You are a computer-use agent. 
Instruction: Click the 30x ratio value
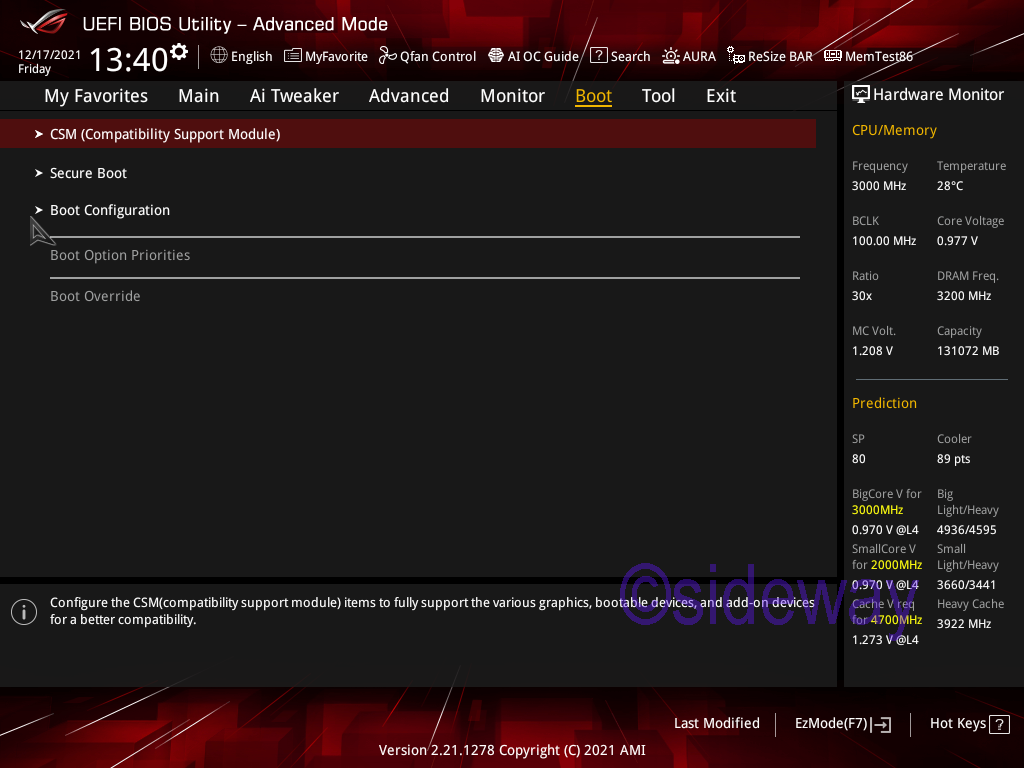tap(862, 296)
